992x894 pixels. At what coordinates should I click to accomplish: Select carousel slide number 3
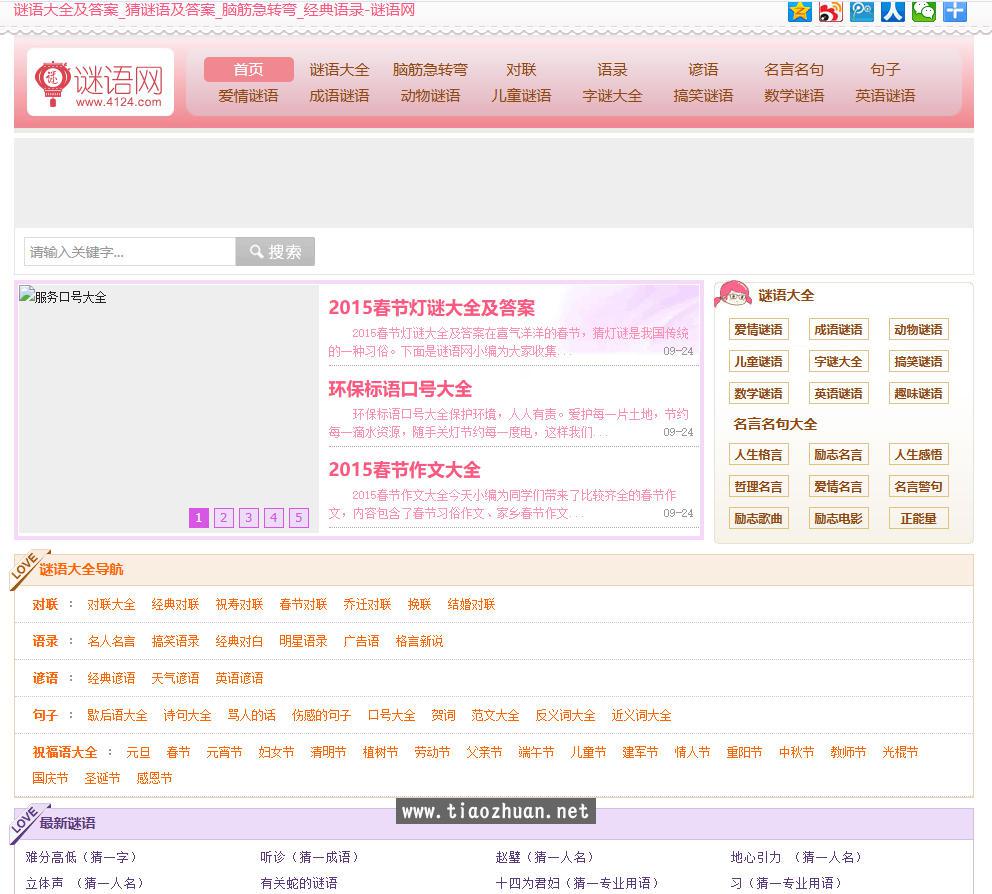click(248, 518)
